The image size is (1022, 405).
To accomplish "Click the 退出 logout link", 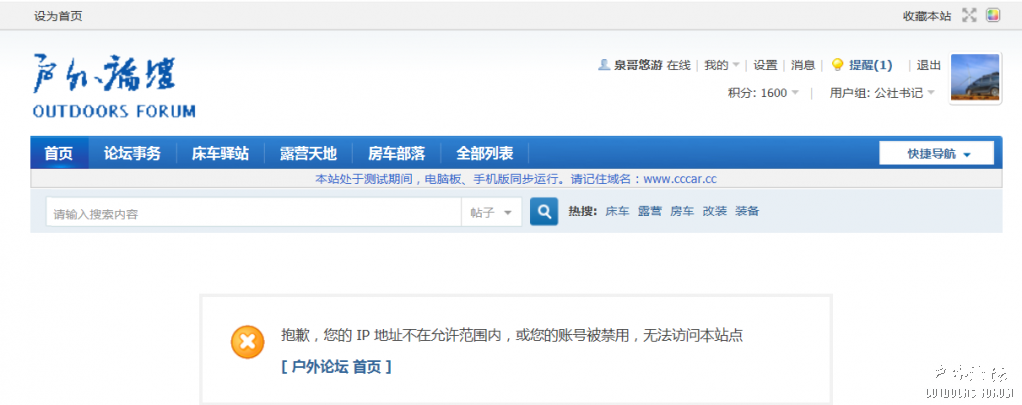I will pyautogui.click(x=929, y=65).
